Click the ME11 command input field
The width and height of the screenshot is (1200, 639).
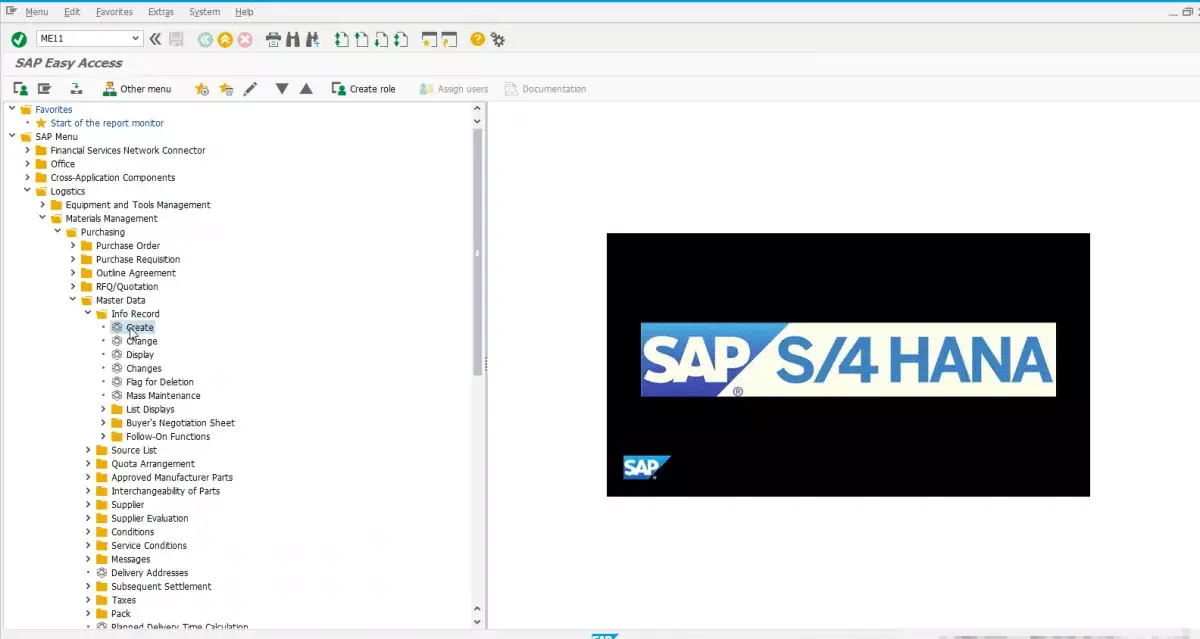point(83,39)
